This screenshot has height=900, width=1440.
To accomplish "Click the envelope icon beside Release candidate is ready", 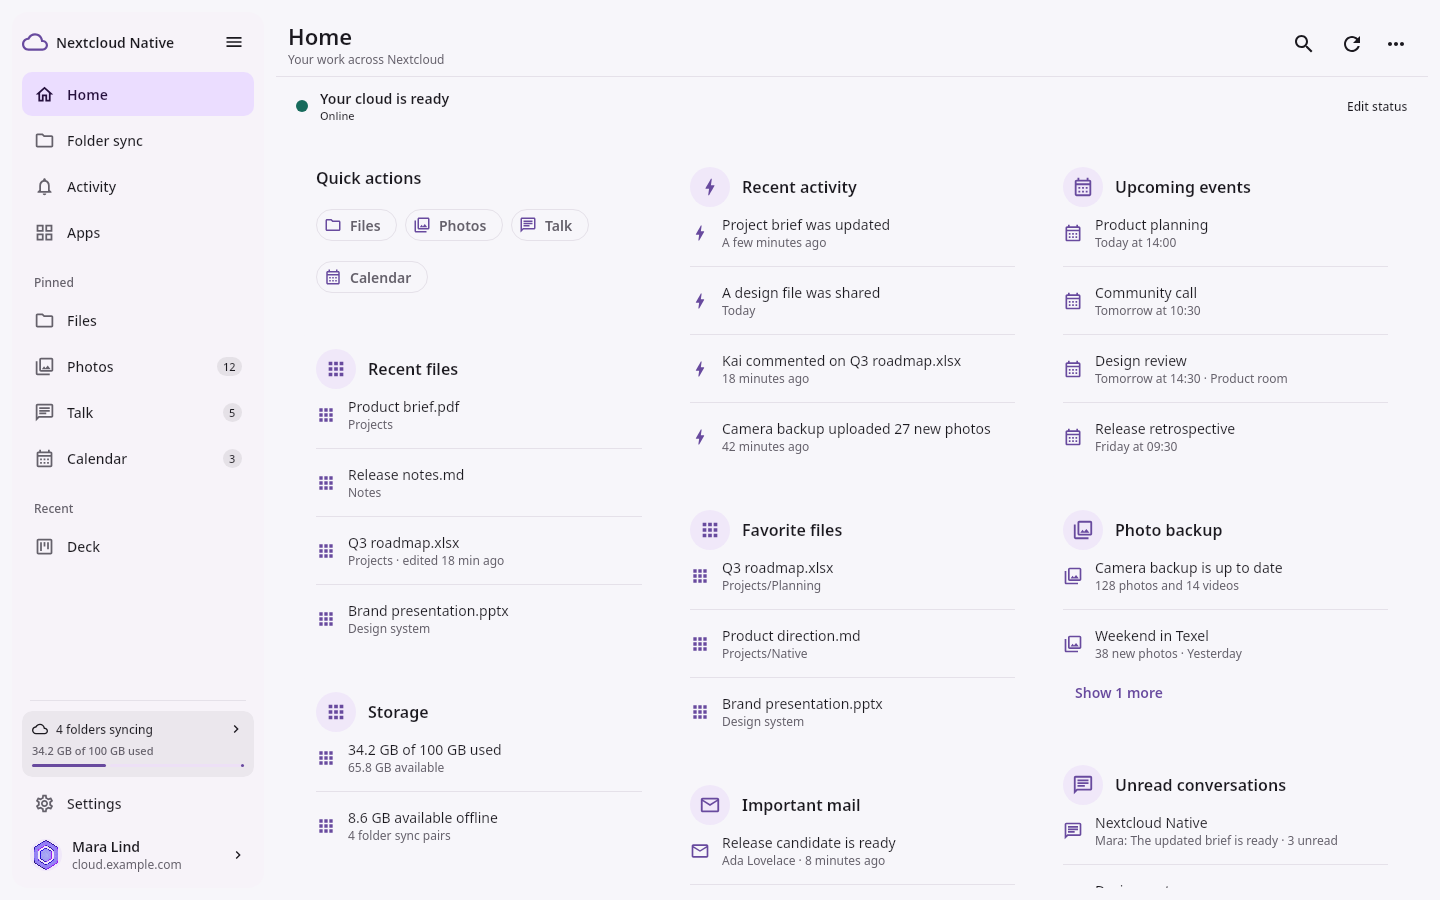I will click(x=700, y=851).
